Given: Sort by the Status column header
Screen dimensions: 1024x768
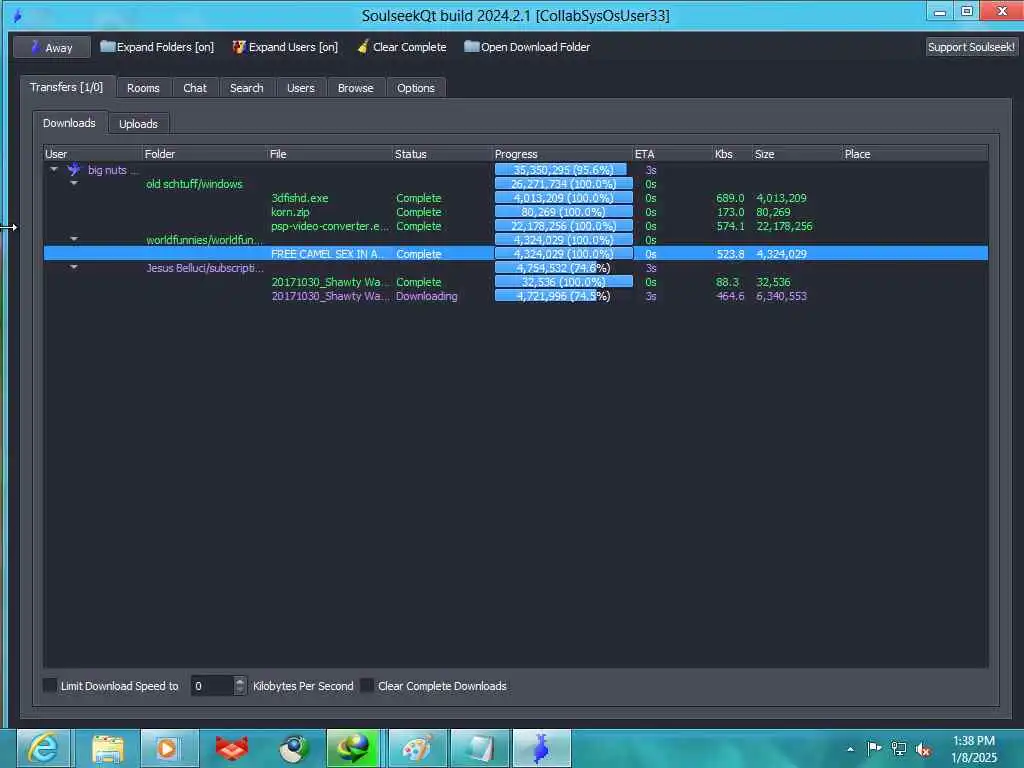Looking at the screenshot, I should tap(442, 154).
